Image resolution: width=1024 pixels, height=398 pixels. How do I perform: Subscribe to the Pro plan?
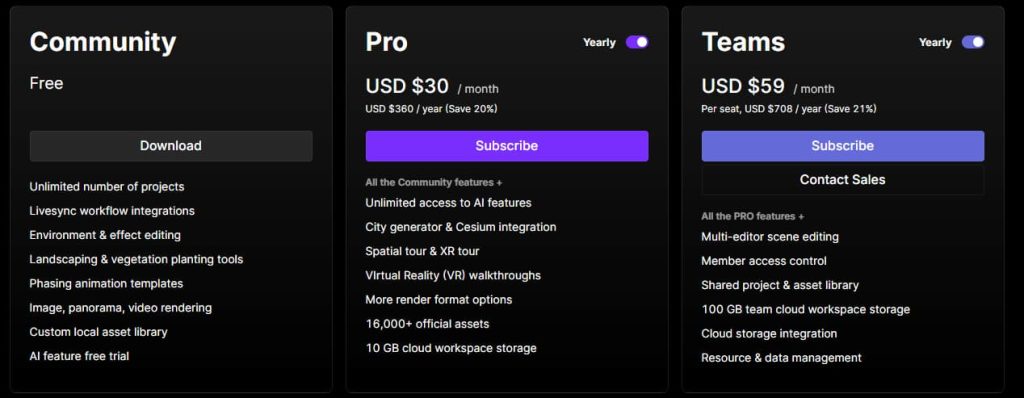pos(507,146)
